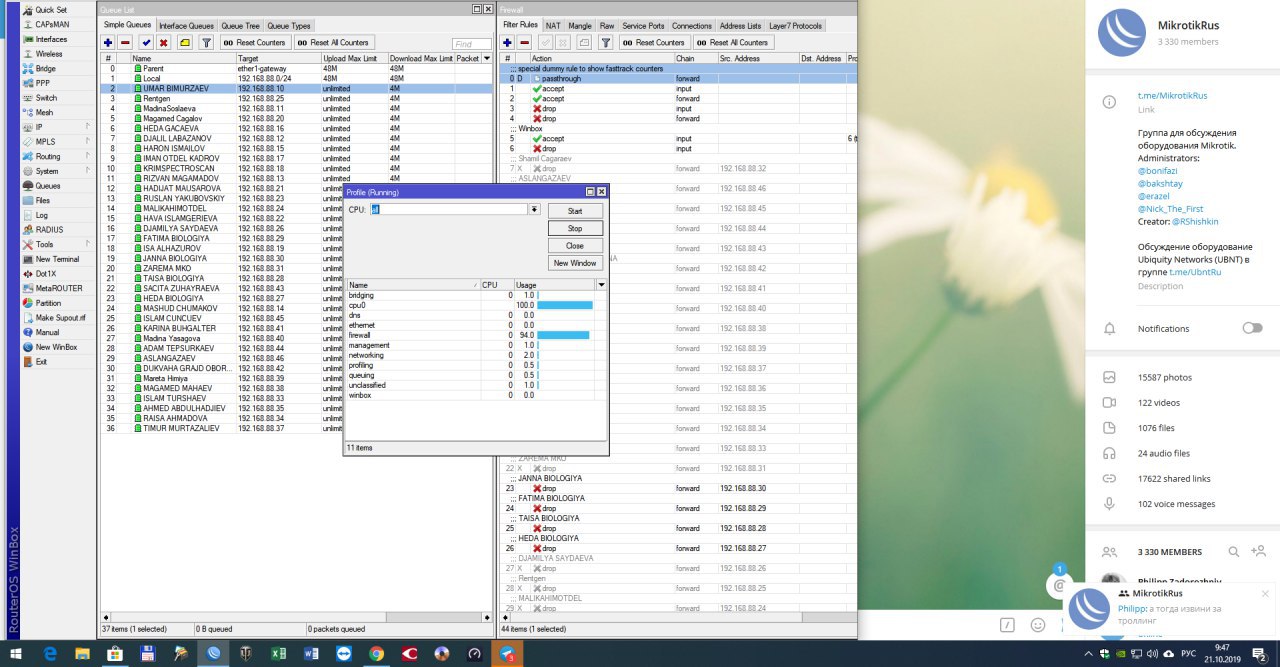Remove selected queue with minus icon
1280x667 pixels.
[125, 43]
